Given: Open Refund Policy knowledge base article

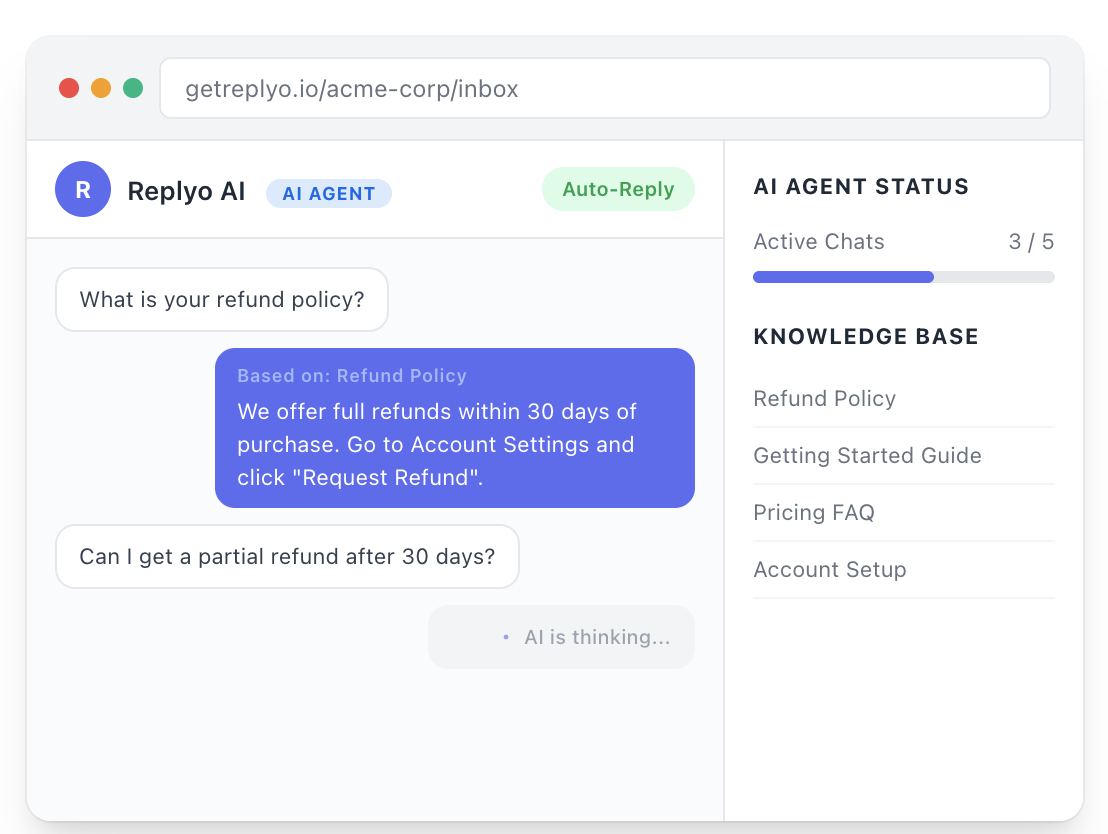Looking at the screenshot, I should (825, 398).
